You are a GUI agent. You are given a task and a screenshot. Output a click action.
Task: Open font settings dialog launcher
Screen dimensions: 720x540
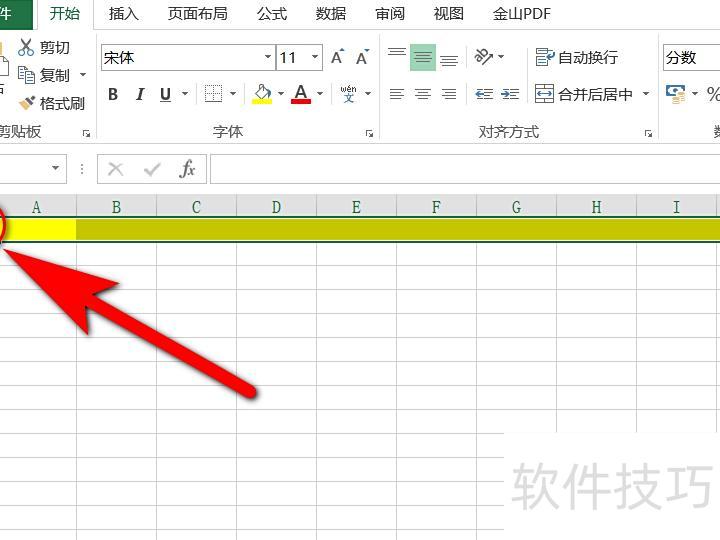[x=369, y=134]
